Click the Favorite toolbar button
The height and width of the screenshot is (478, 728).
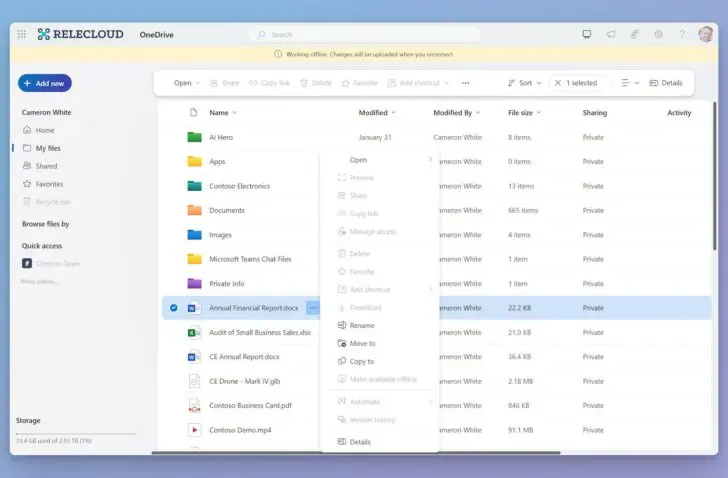point(360,83)
